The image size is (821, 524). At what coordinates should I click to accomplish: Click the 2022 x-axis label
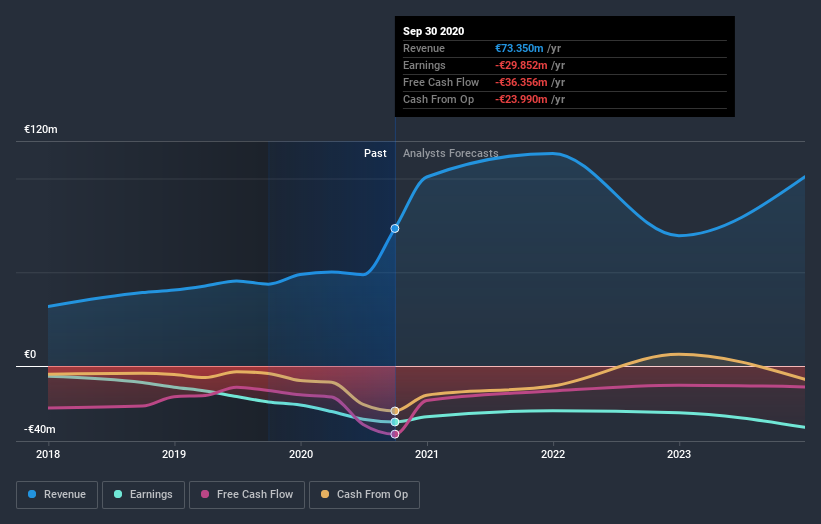(553, 454)
